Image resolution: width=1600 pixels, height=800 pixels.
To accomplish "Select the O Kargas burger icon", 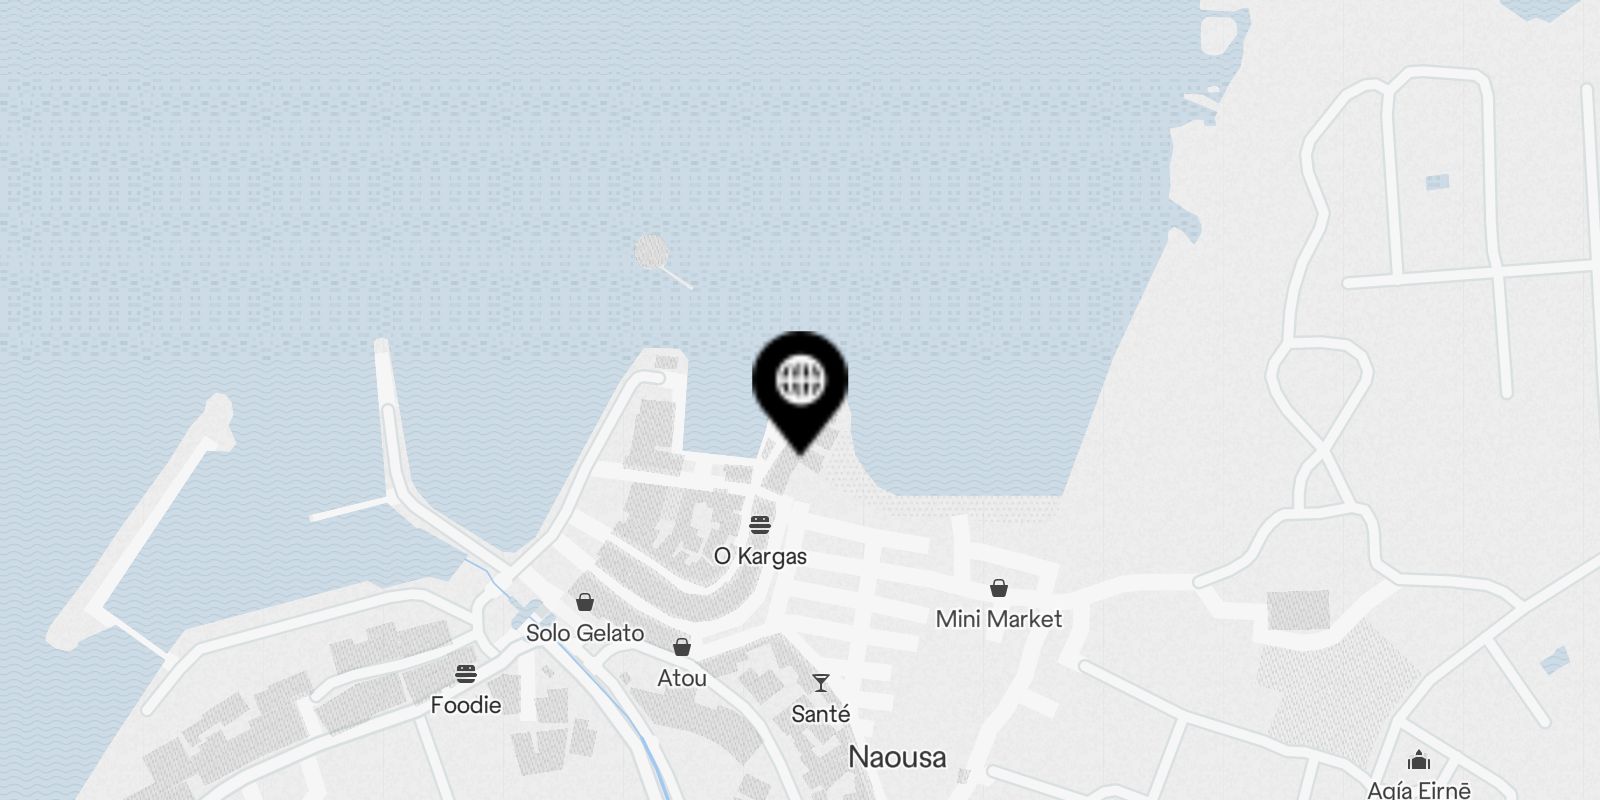I will (x=760, y=525).
